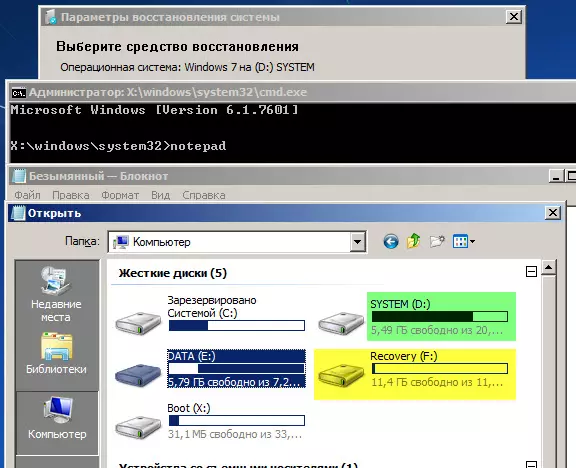Click the Notepad title bar icon

click(19, 176)
